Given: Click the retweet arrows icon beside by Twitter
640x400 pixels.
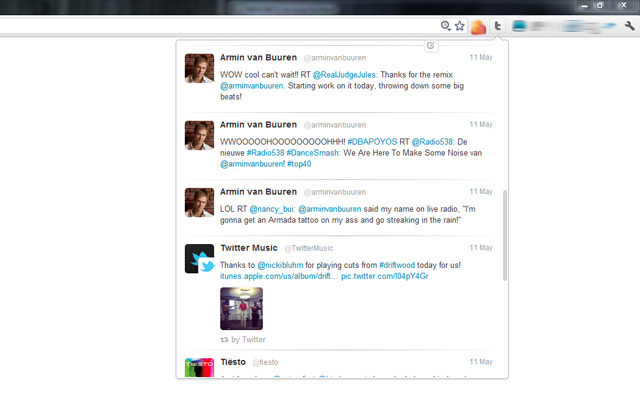Looking at the screenshot, I should [224, 340].
